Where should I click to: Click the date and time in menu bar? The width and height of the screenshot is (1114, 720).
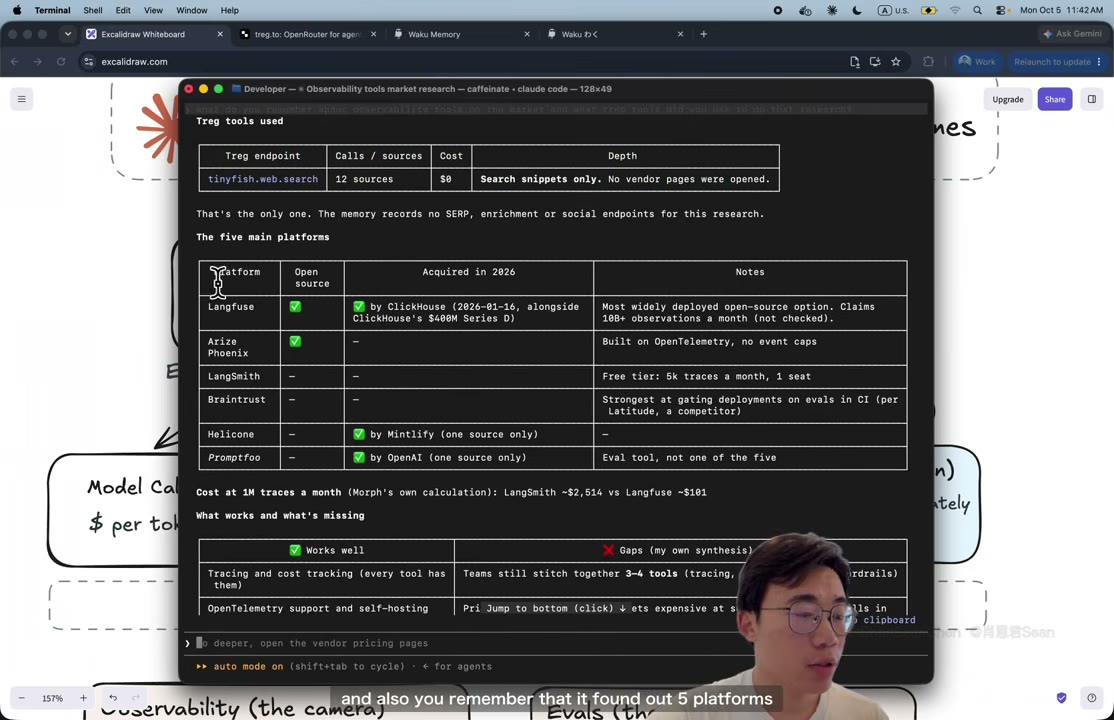pos(1061,11)
